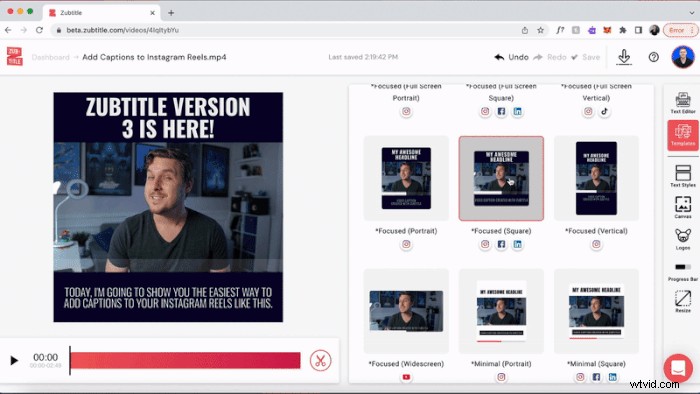The width and height of the screenshot is (700, 394).
Task: Click the Redo button
Action: click(550, 57)
